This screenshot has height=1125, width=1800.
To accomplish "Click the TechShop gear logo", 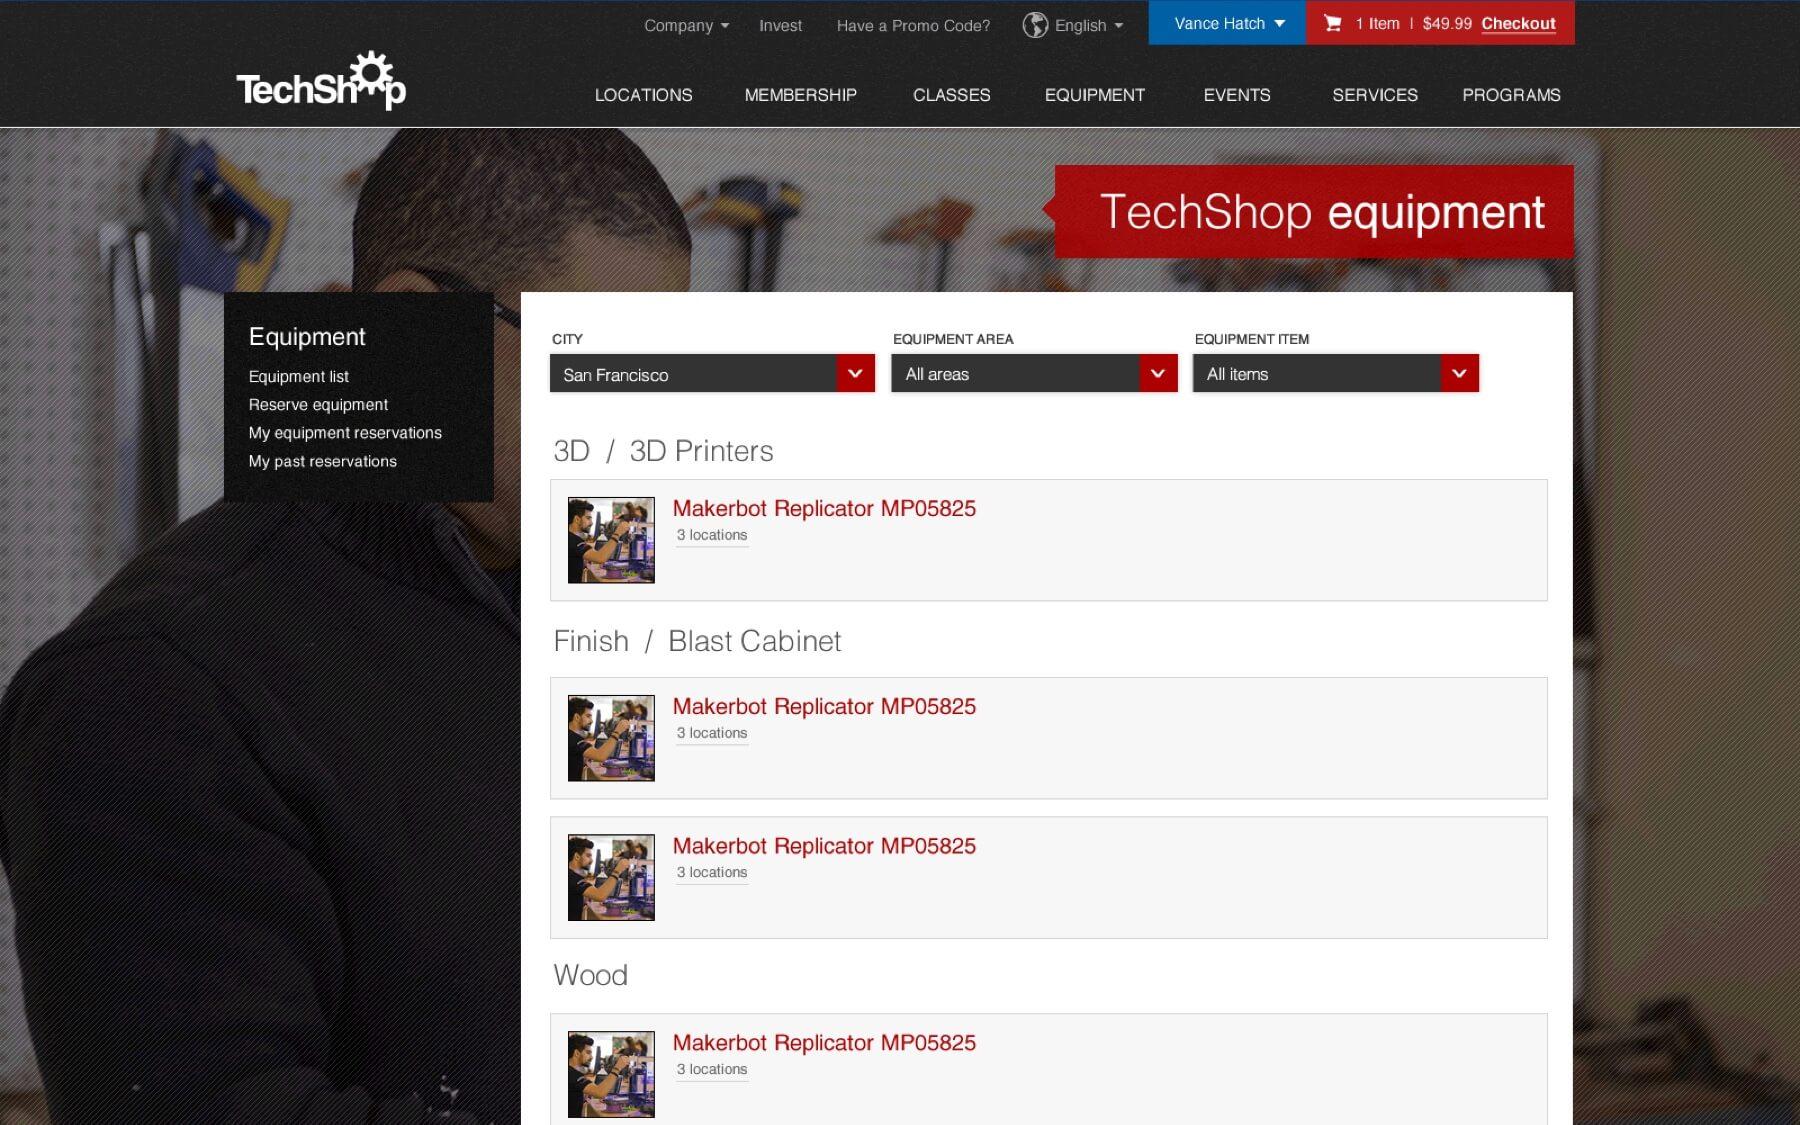I will (x=321, y=82).
